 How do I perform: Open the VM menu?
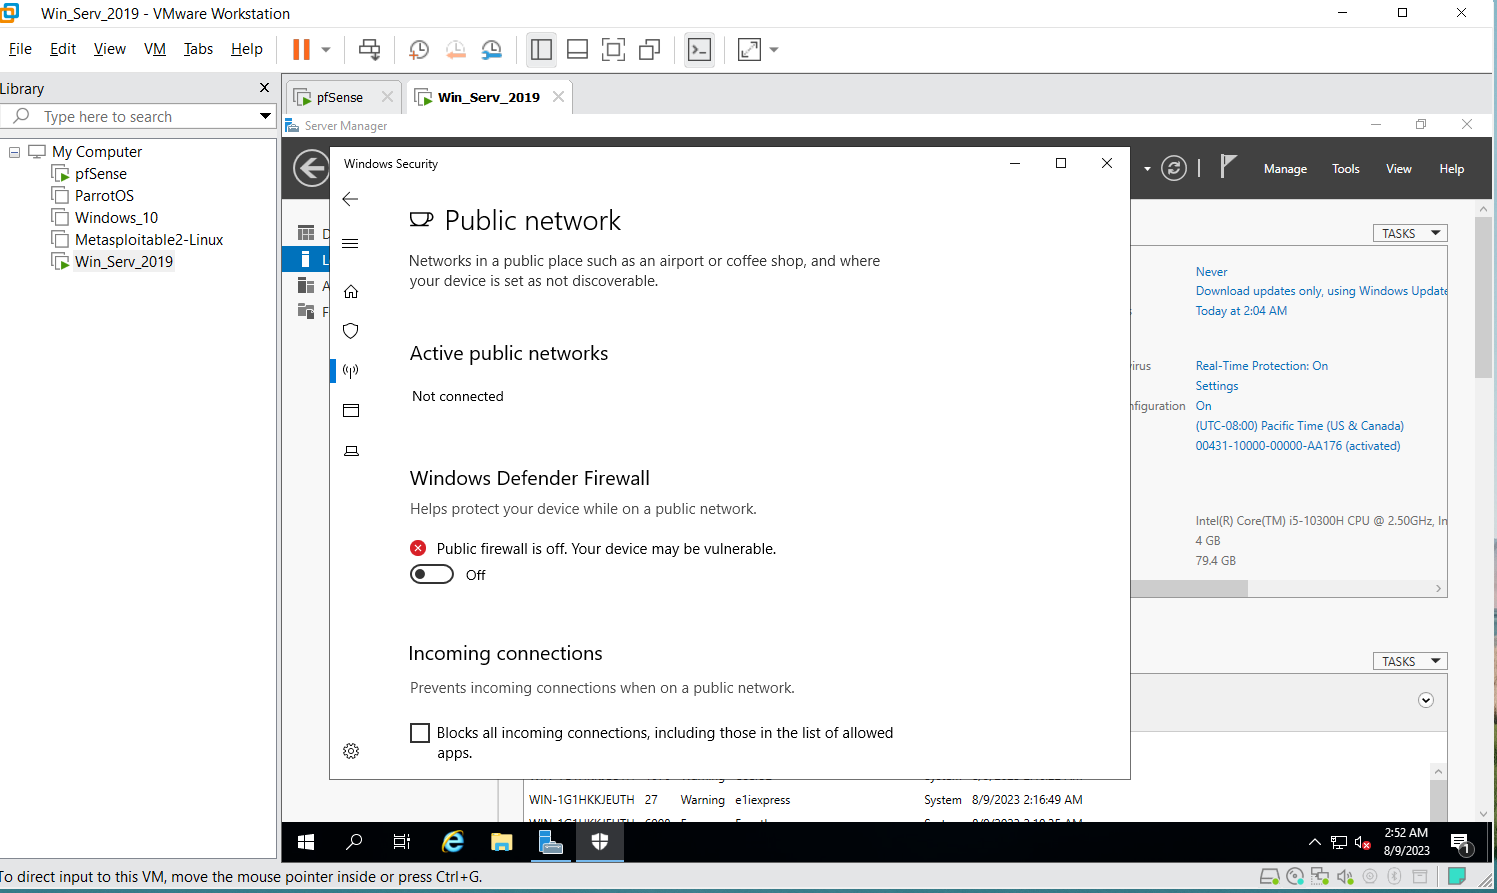coord(155,49)
